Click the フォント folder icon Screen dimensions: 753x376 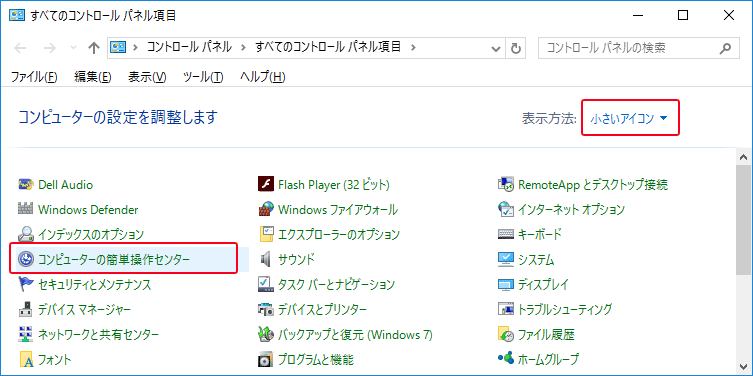[26, 359]
